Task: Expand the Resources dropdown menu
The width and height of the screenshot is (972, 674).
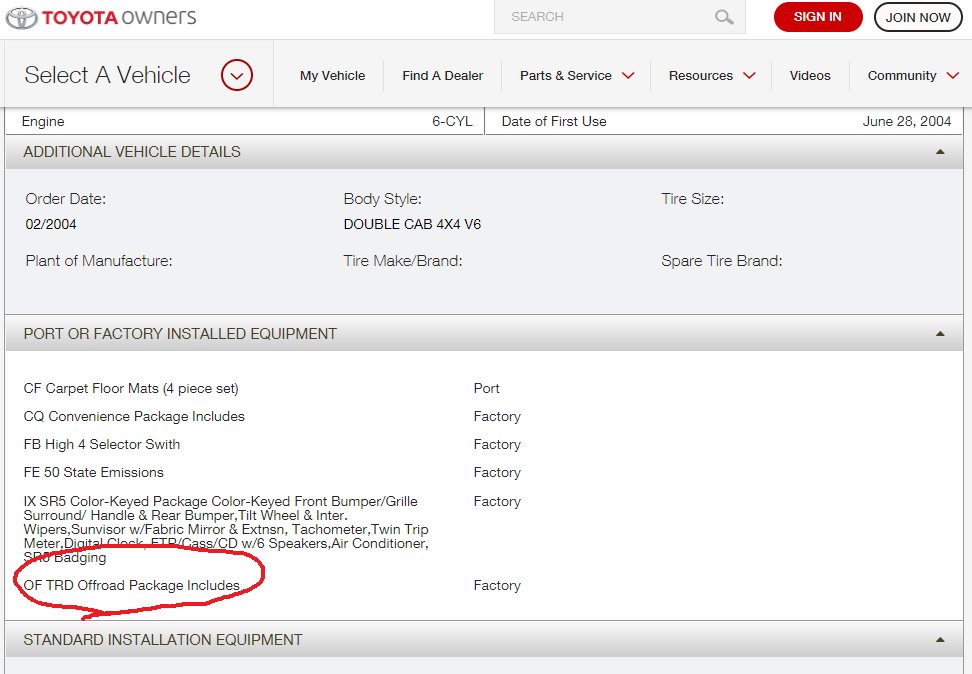Action: (712, 76)
